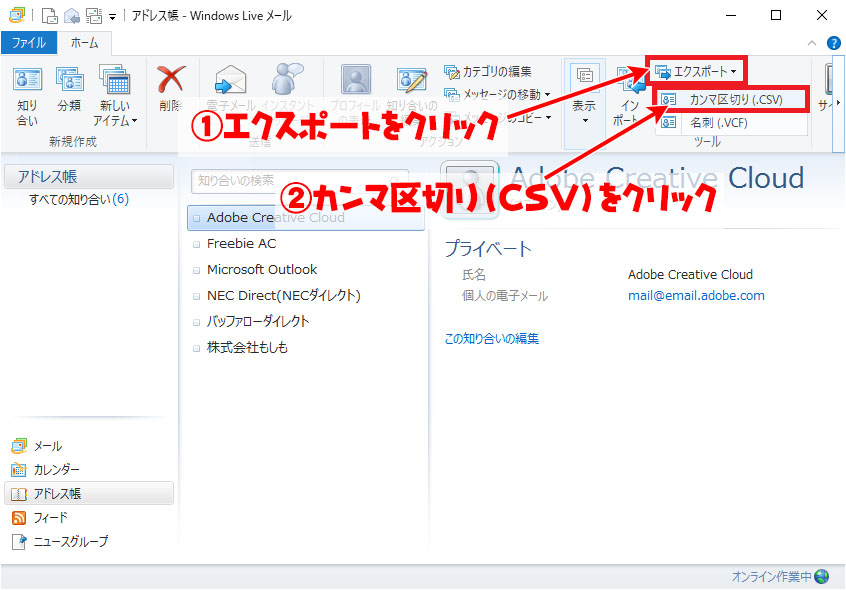This screenshot has width=846, height=590.
Task: Open ニュースグループ in the bottom navigation
Action: tap(60, 541)
